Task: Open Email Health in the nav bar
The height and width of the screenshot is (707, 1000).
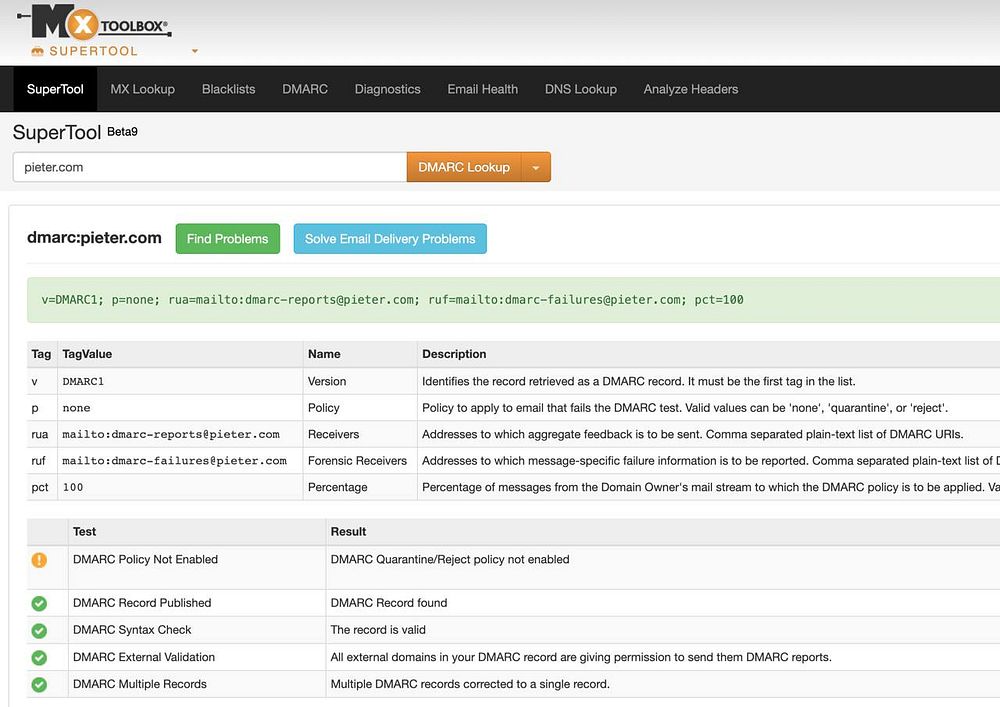Action: pyautogui.click(x=482, y=89)
